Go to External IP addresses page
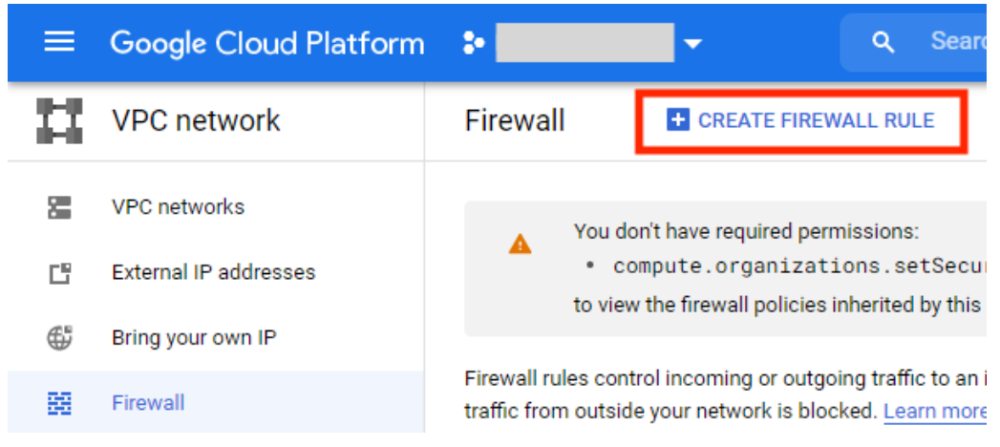 coord(213,273)
